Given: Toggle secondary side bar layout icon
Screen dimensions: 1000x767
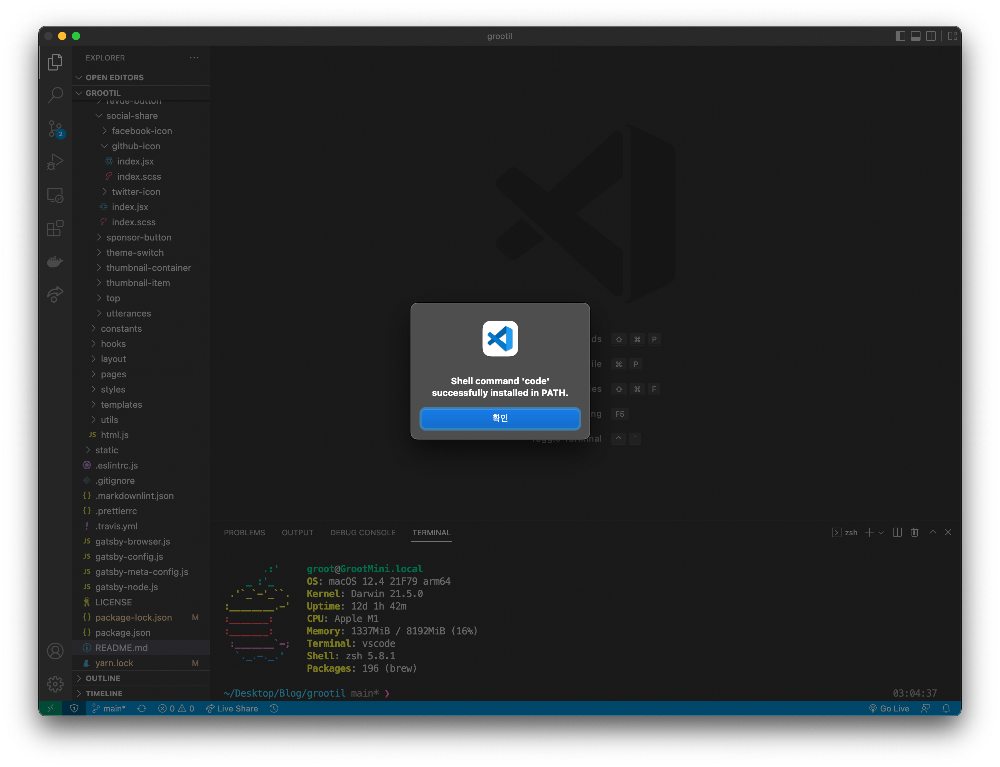Looking at the screenshot, I should (x=931, y=36).
